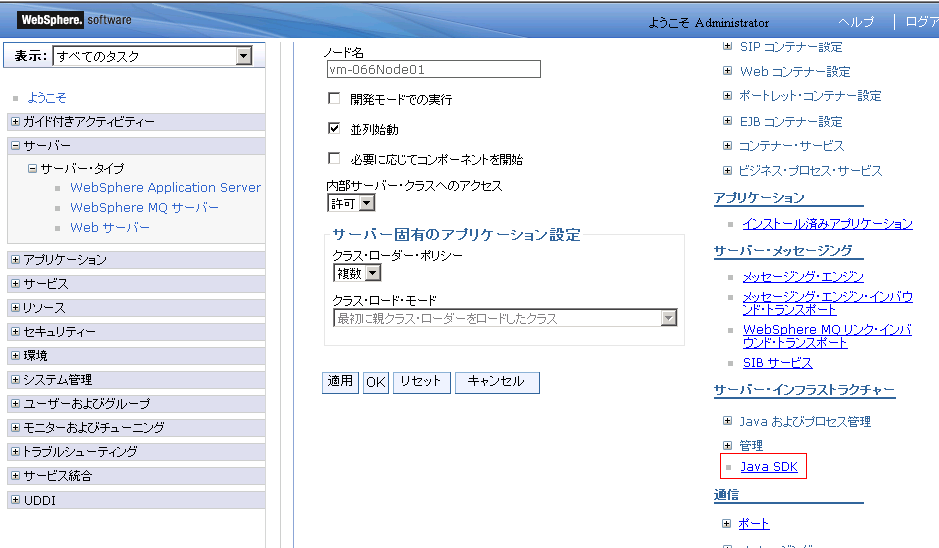939x548 pixels.
Task: Expand サービス navigation section
Action: tap(16, 284)
